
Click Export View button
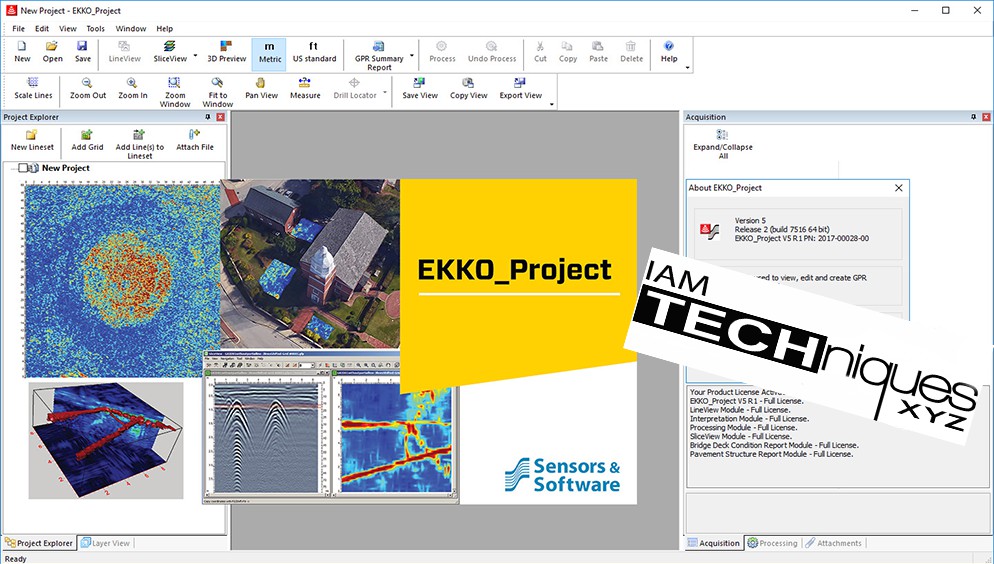point(520,89)
